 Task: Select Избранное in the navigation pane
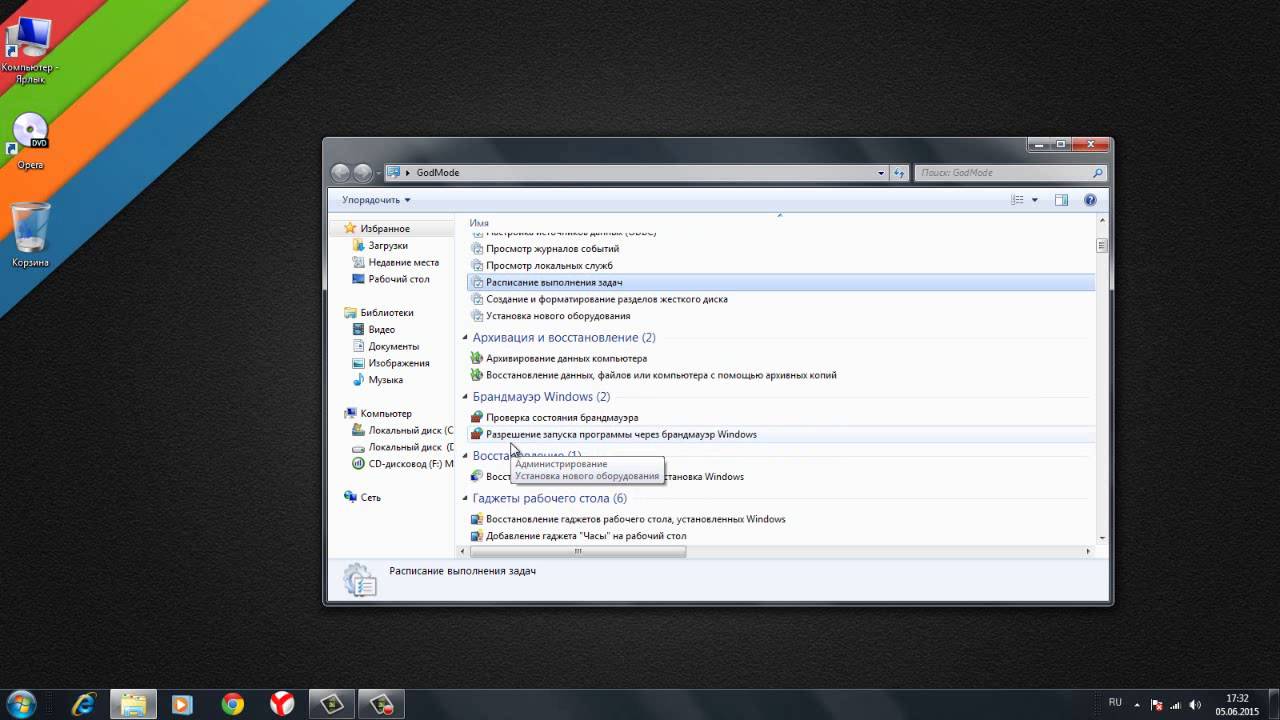coord(385,229)
